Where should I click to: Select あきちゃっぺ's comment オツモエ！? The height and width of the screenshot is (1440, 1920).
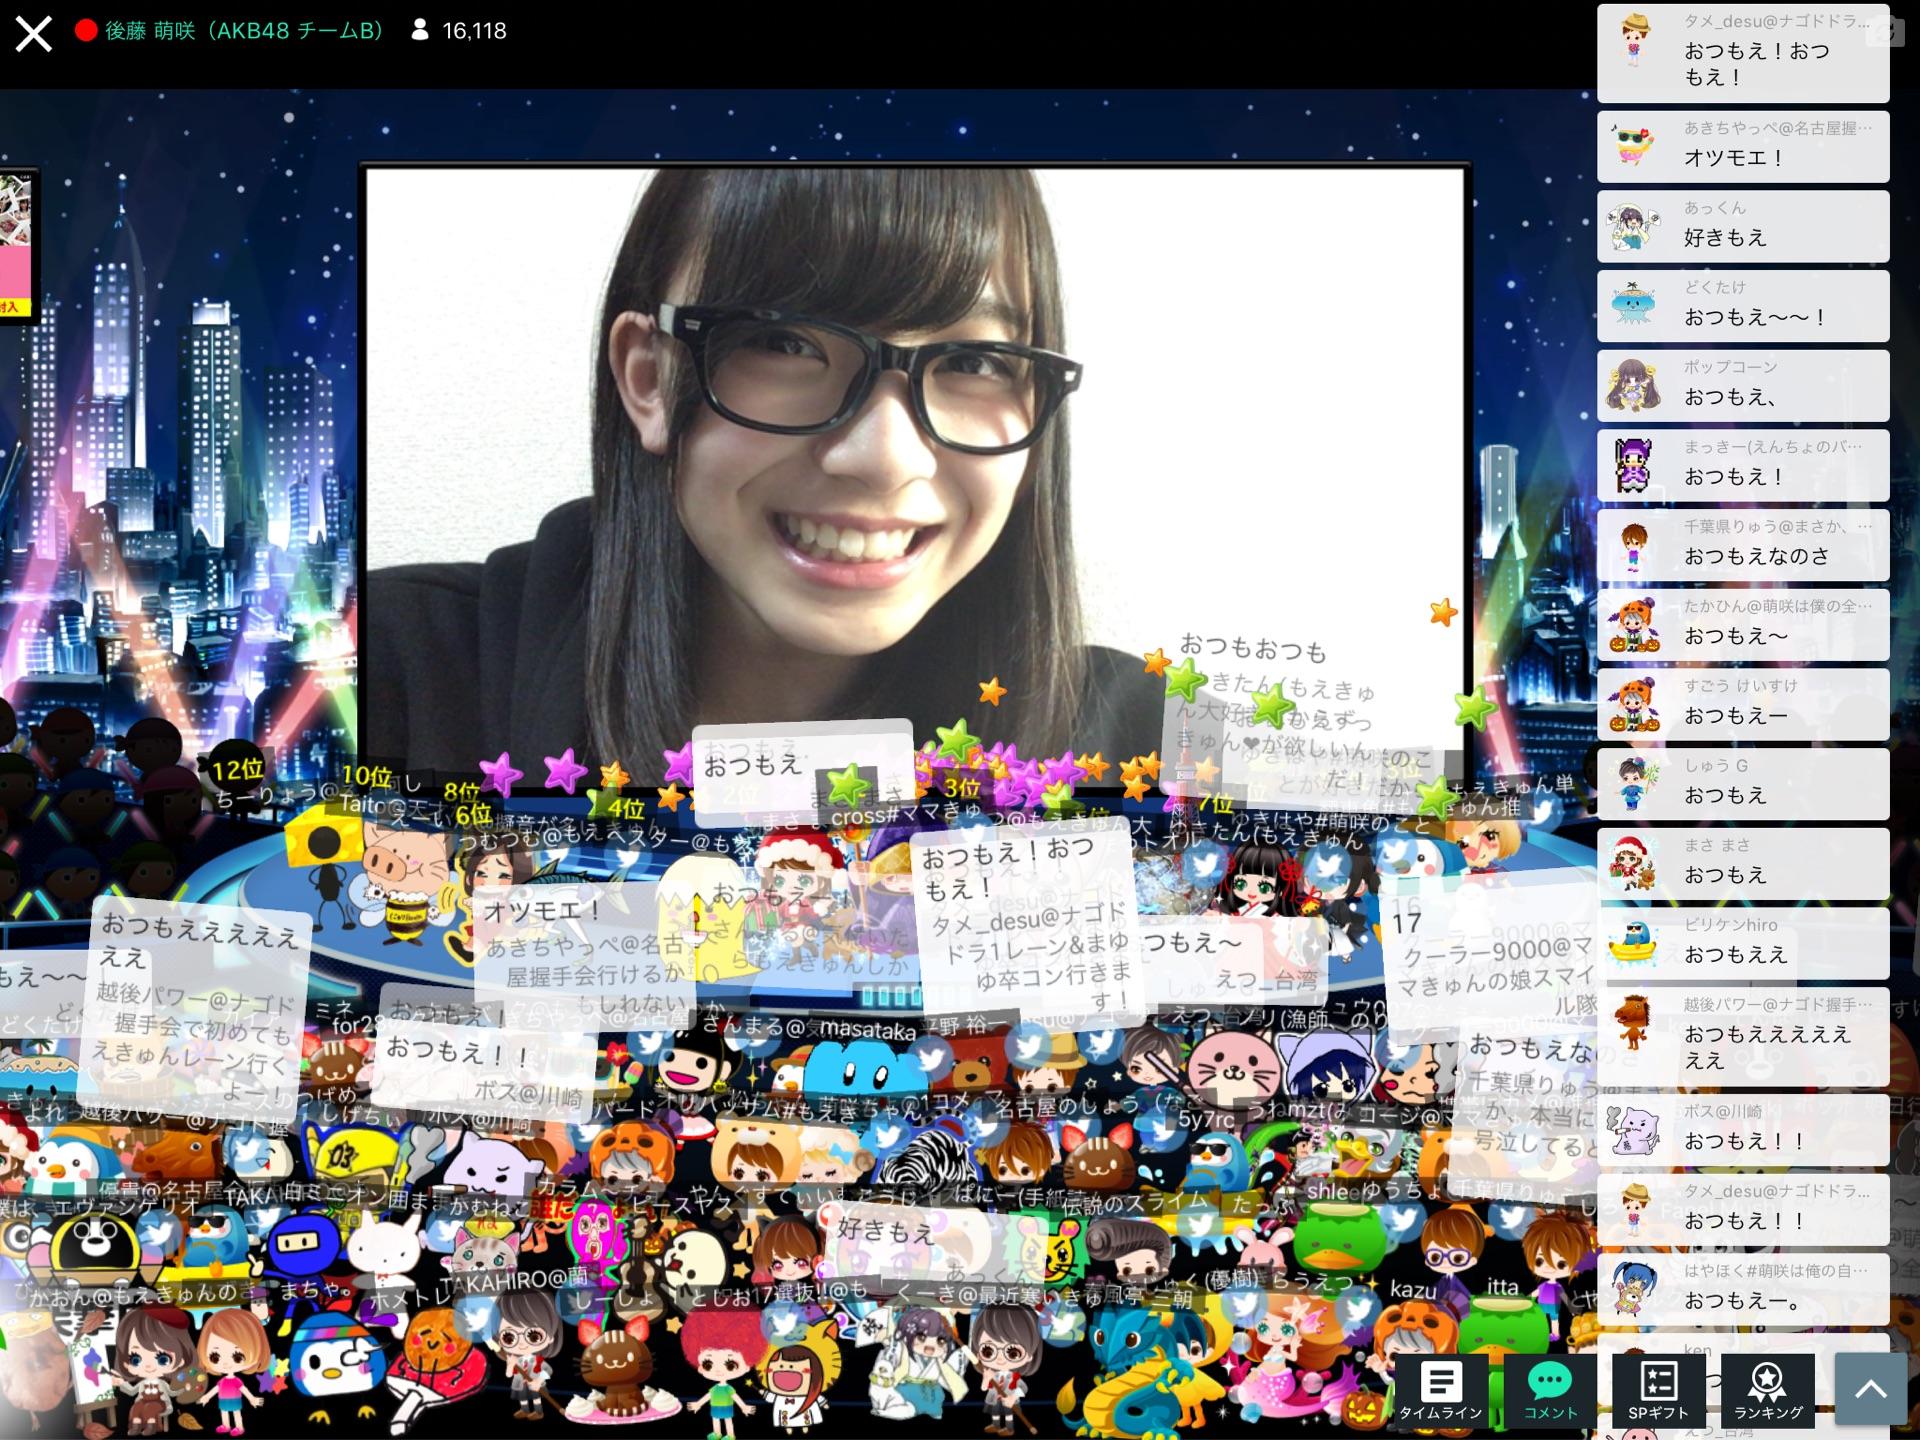pyautogui.click(x=1743, y=146)
